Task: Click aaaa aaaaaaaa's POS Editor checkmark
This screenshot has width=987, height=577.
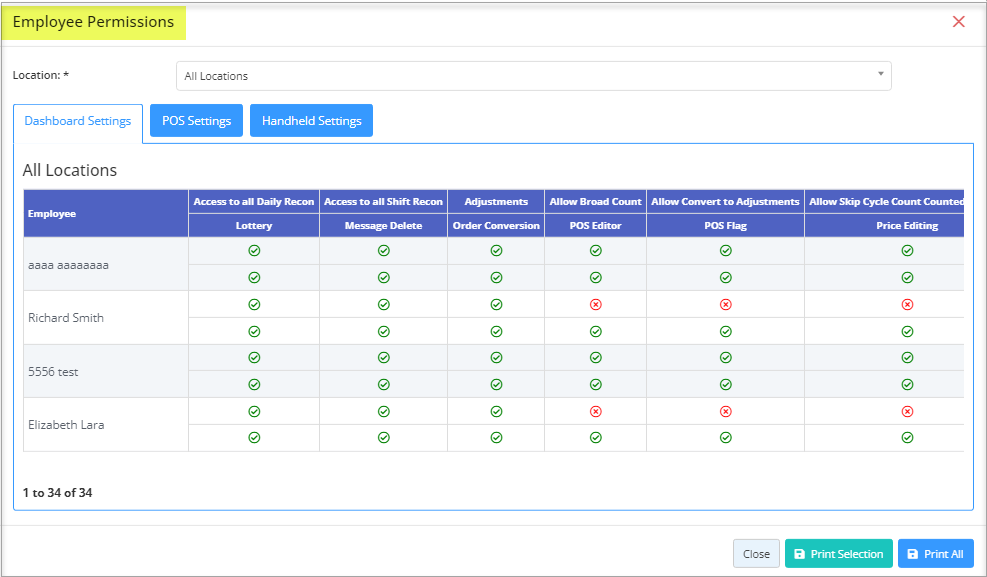Action: (x=595, y=277)
